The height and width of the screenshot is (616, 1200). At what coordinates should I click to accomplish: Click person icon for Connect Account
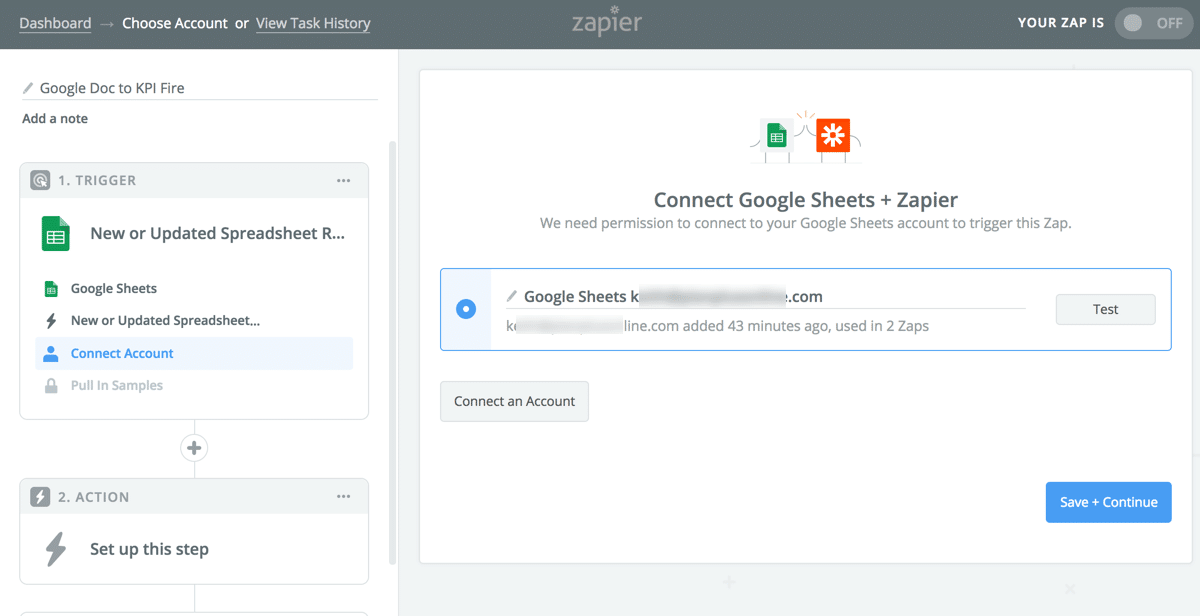(x=51, y=353)
